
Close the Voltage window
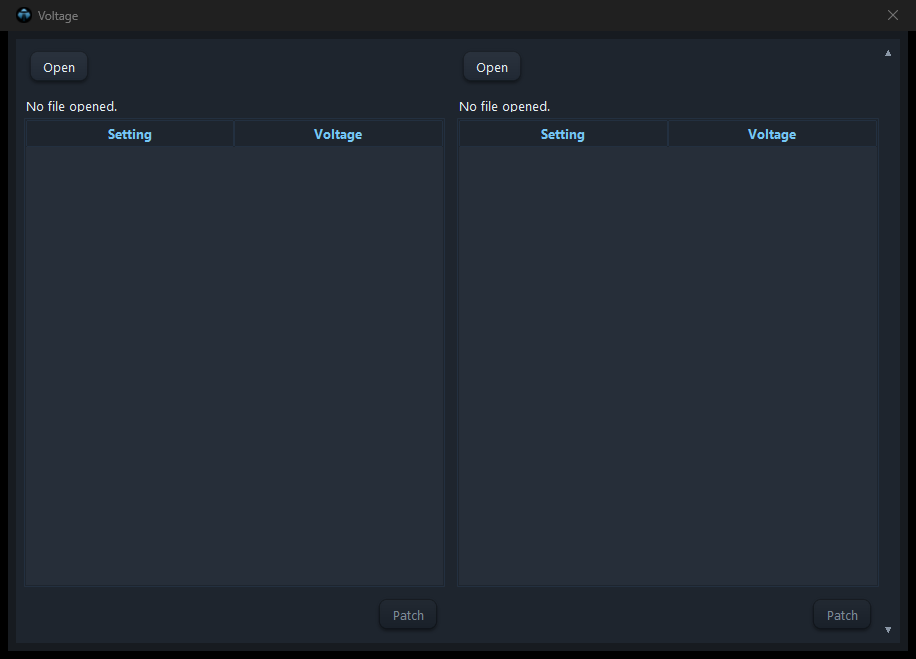point(893,15)
